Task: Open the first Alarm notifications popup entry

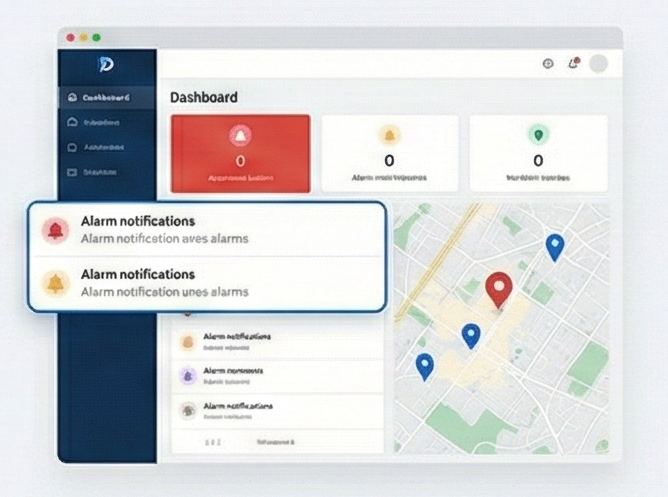Action: point(206,230)
